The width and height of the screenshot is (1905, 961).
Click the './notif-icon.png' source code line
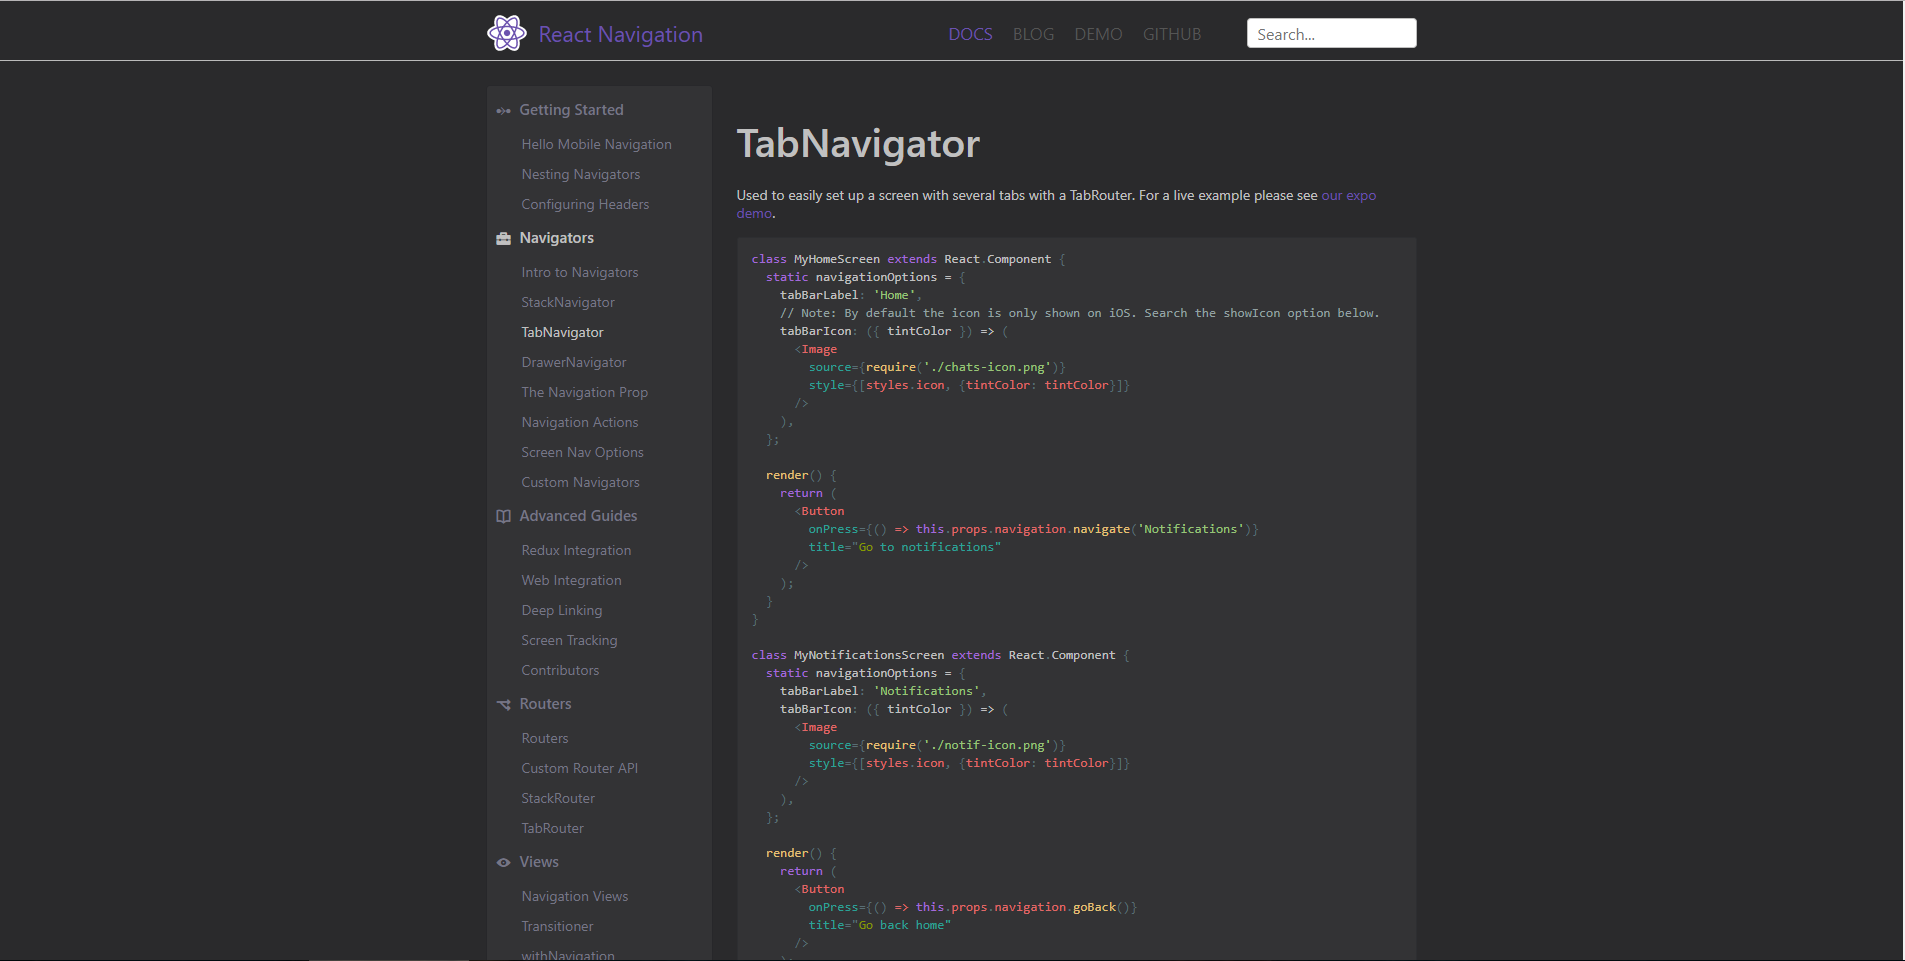937,745
